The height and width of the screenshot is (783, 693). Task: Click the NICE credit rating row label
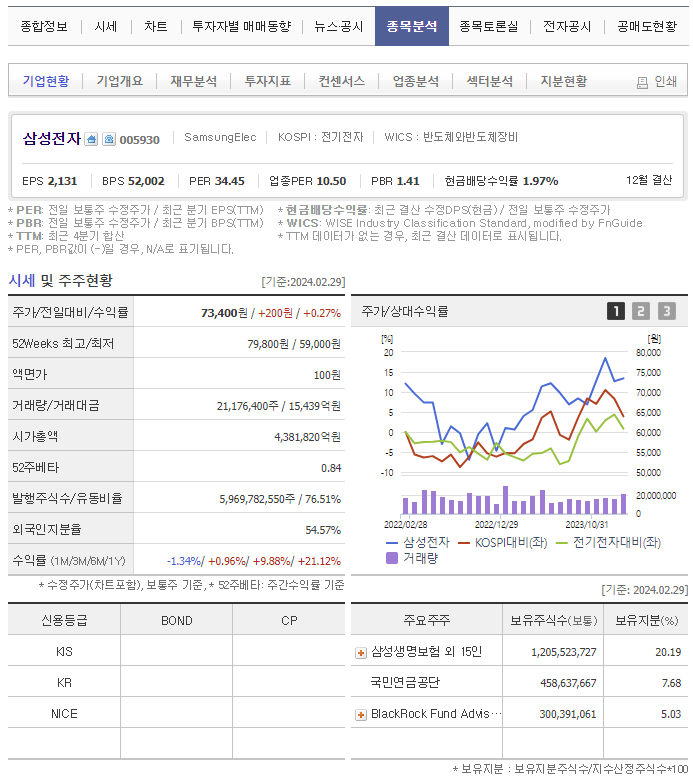[64, 714]
